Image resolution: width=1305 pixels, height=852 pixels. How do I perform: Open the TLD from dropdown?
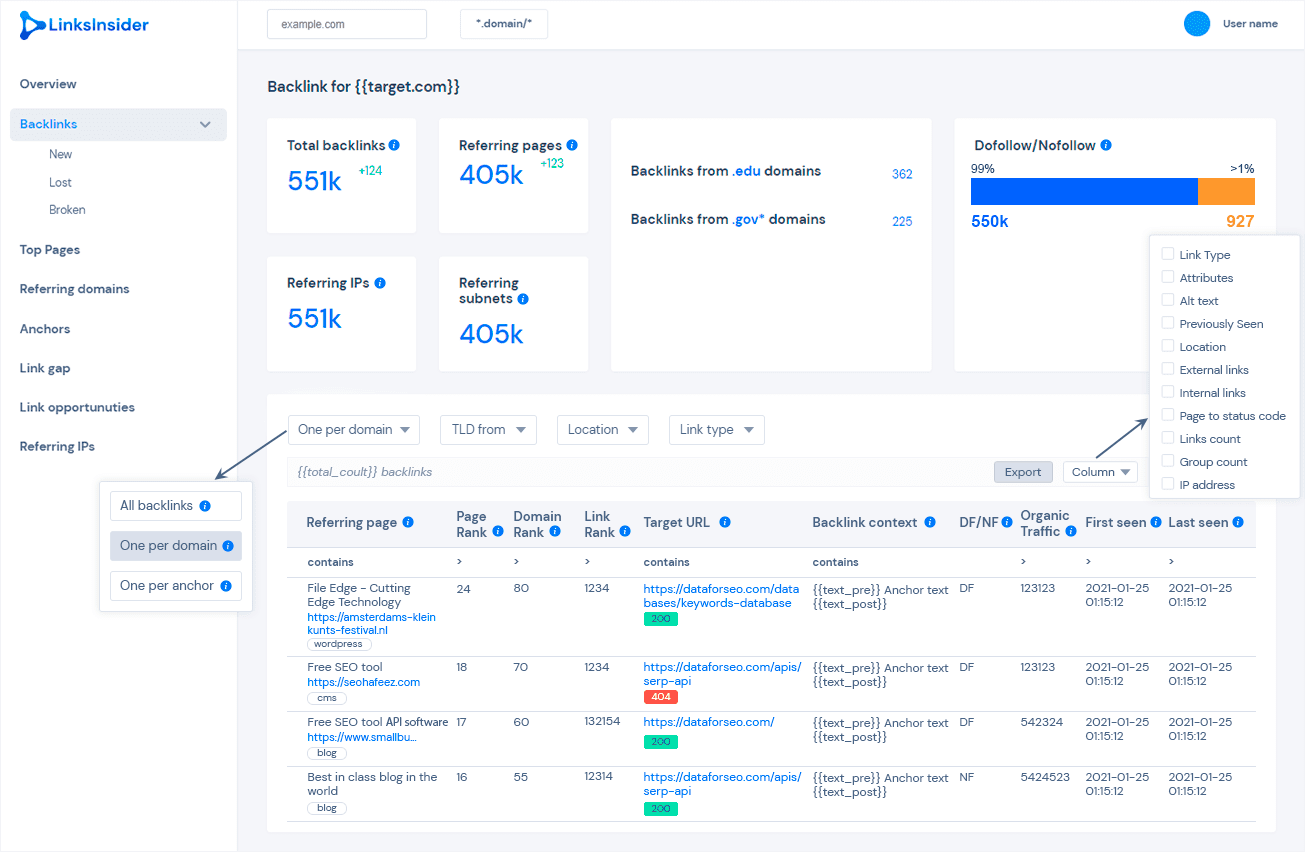[x=488, y=429]
